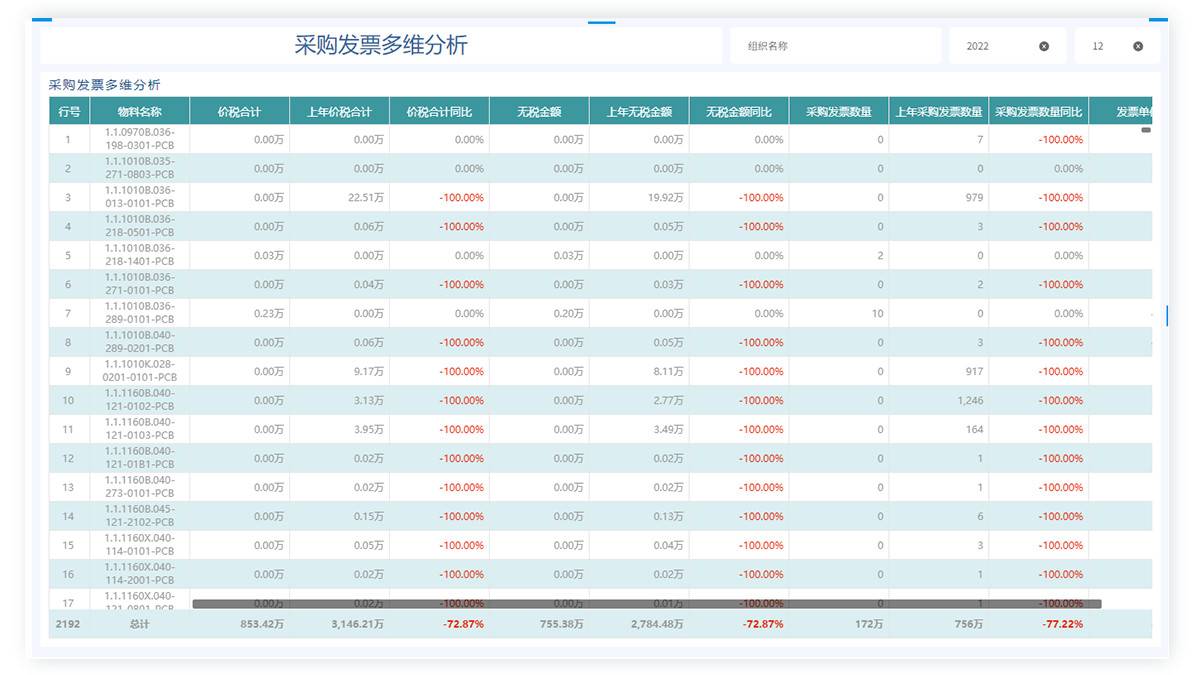Screen dimensions: 1200x675
Task: Clear the 12 month filter
Action: point(1138,46)
